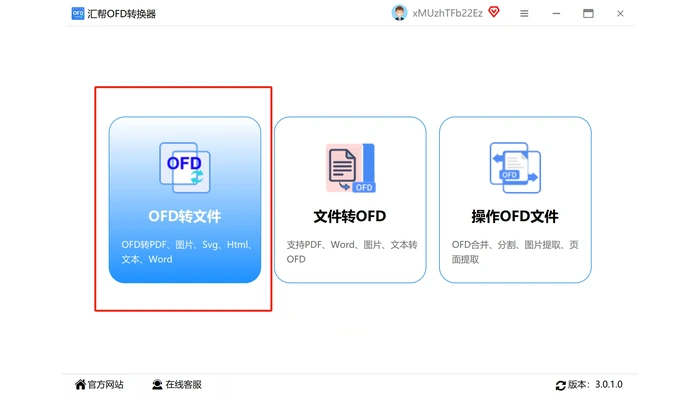700x395 pixels.
Task: Click the OFD转文件 conversion icon
Action: point(185,167)
